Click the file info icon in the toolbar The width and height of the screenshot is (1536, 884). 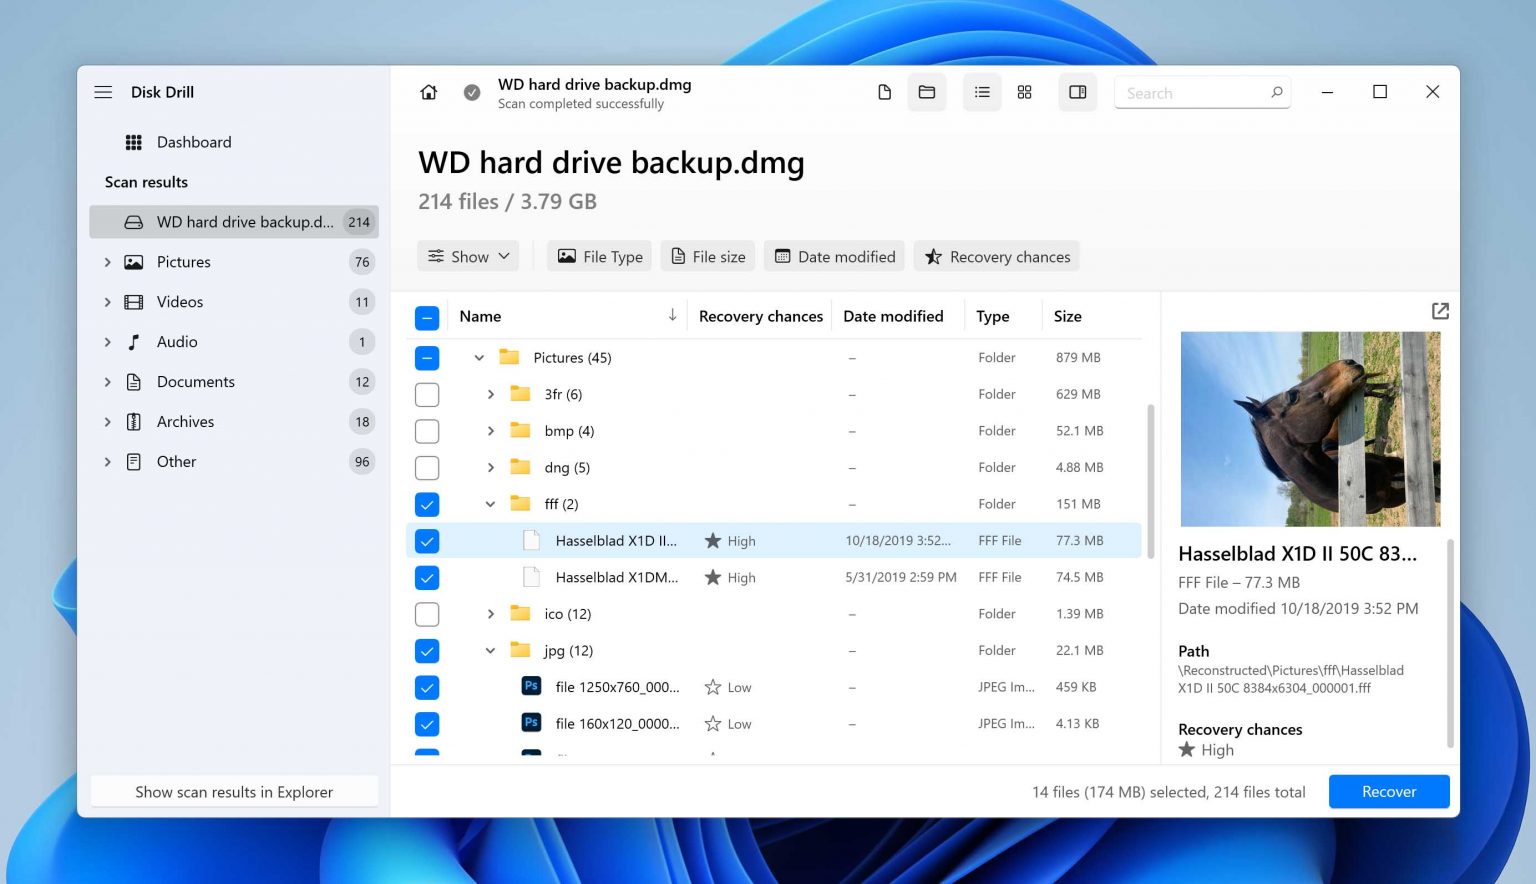[x=884, y=91]
